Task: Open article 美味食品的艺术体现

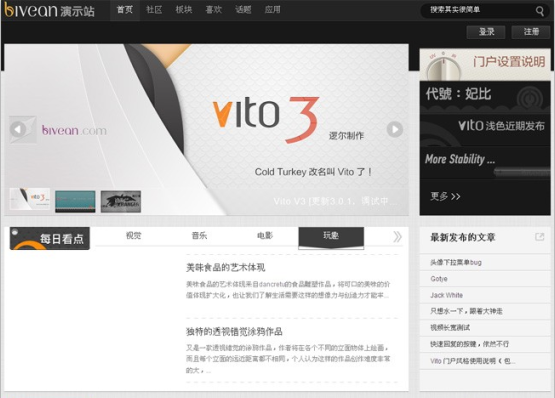Action: [225, 267]
